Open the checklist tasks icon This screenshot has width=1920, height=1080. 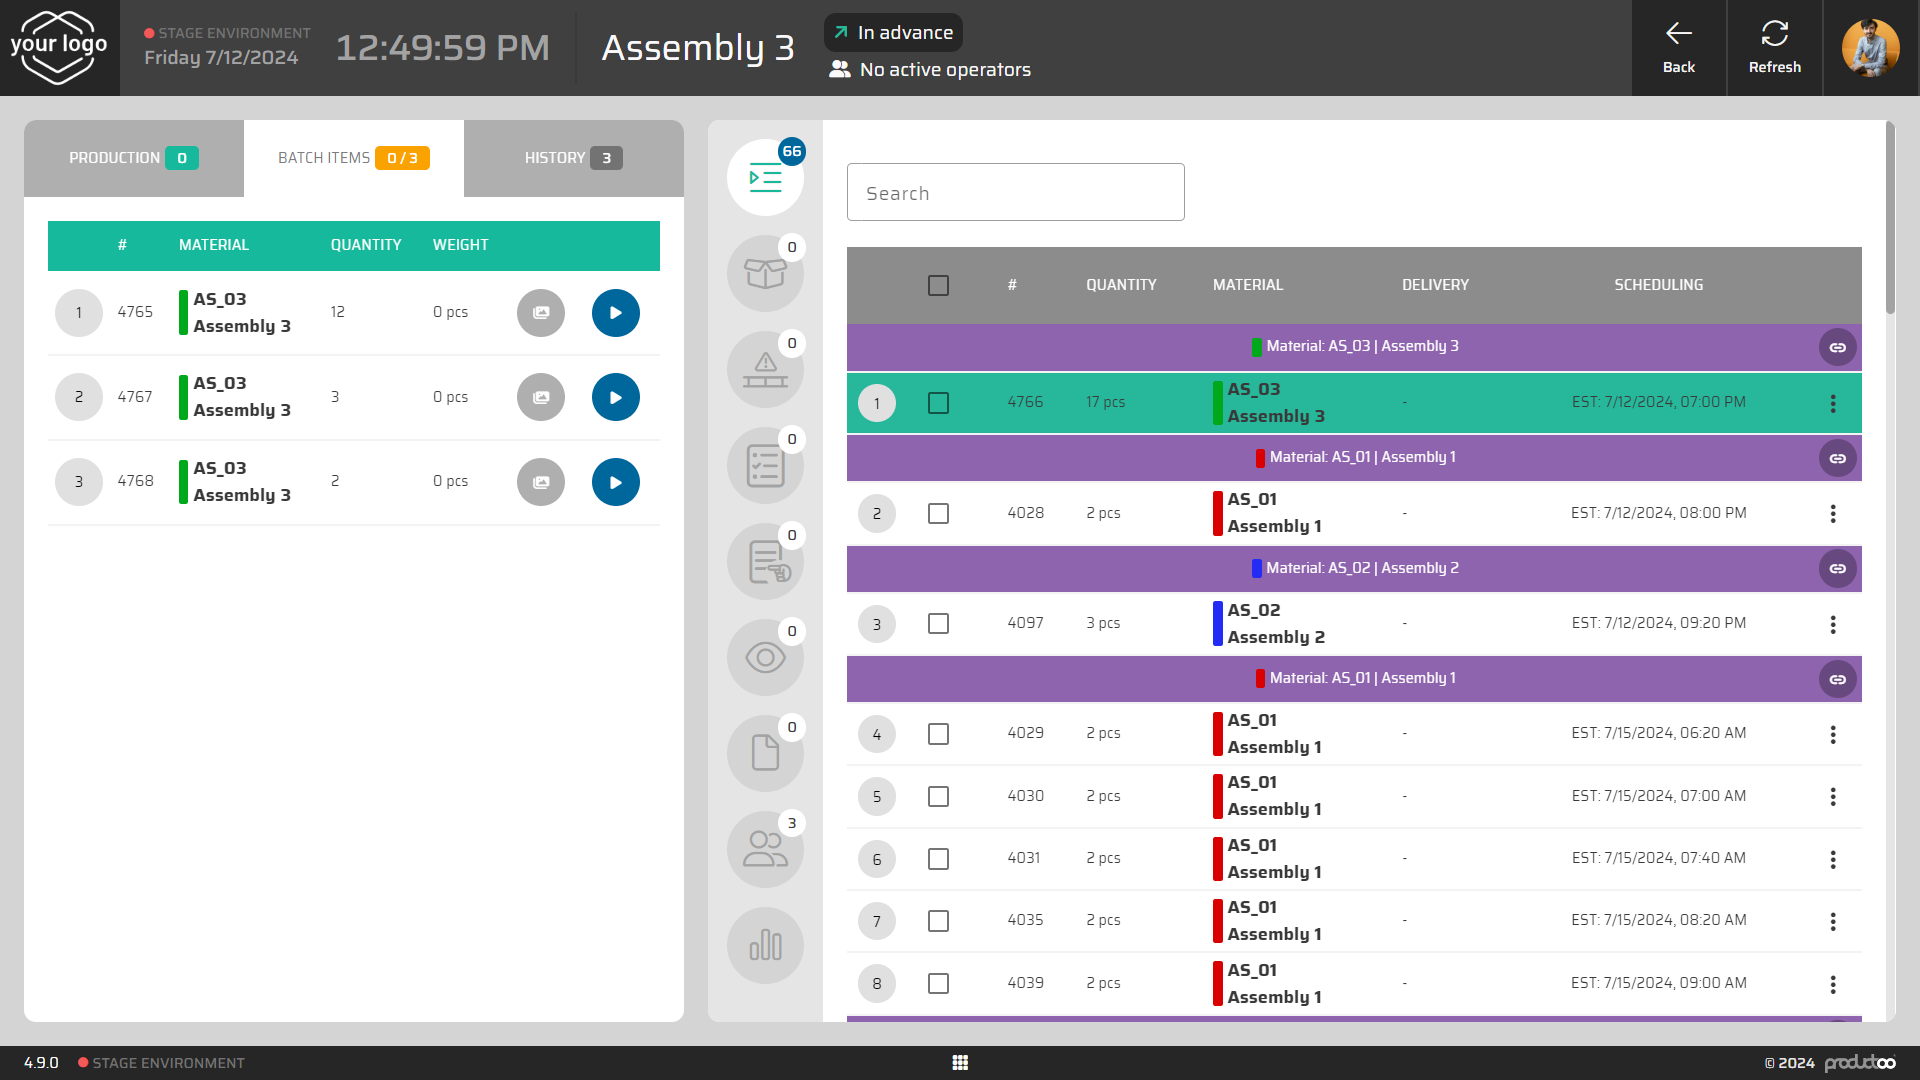pos(765,466)
